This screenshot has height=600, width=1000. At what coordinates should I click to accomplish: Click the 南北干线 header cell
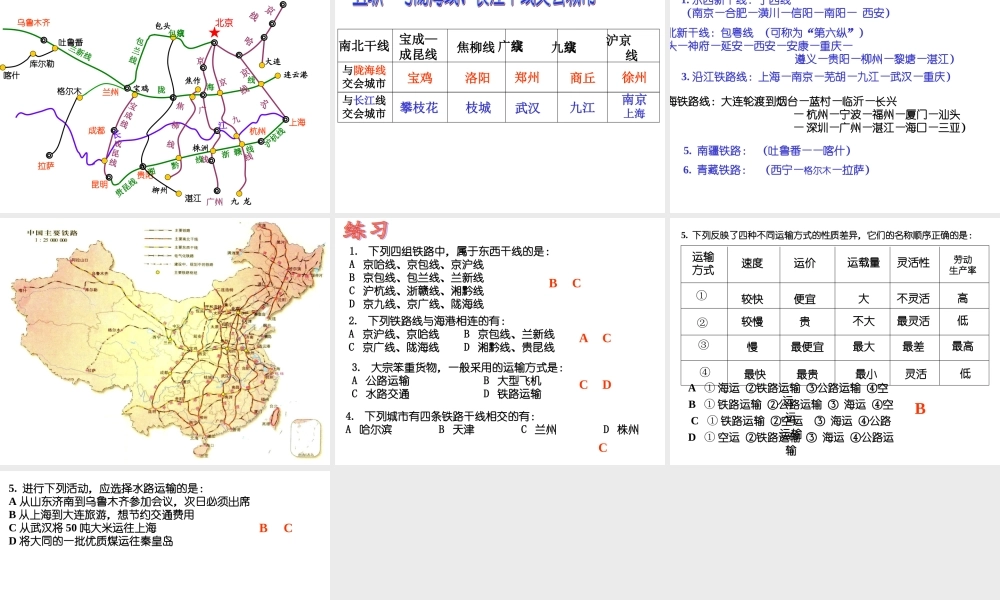pos(364,46)
